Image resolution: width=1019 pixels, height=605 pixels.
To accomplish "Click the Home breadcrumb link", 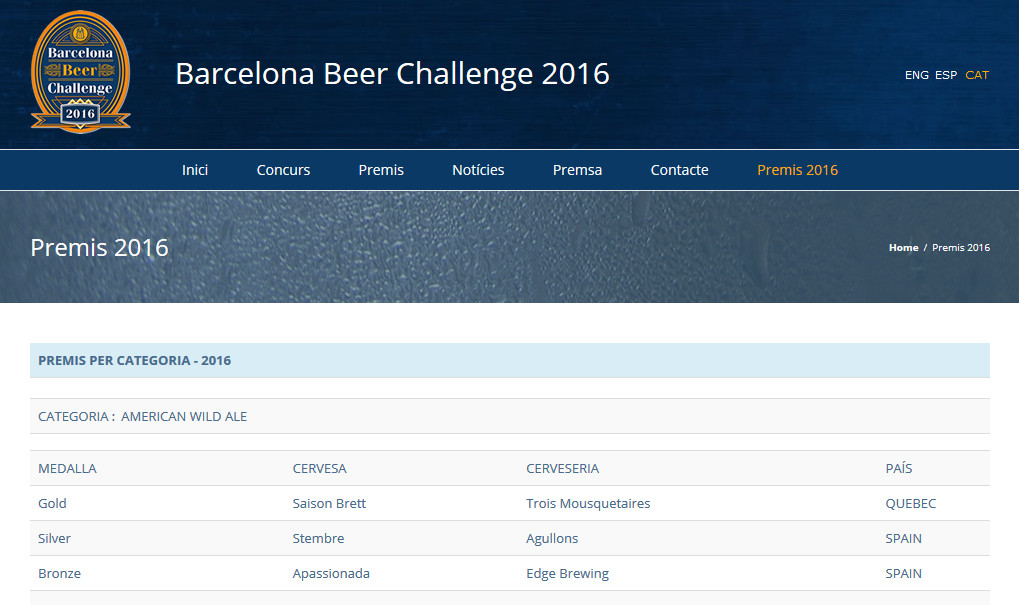I will point(903,248).
